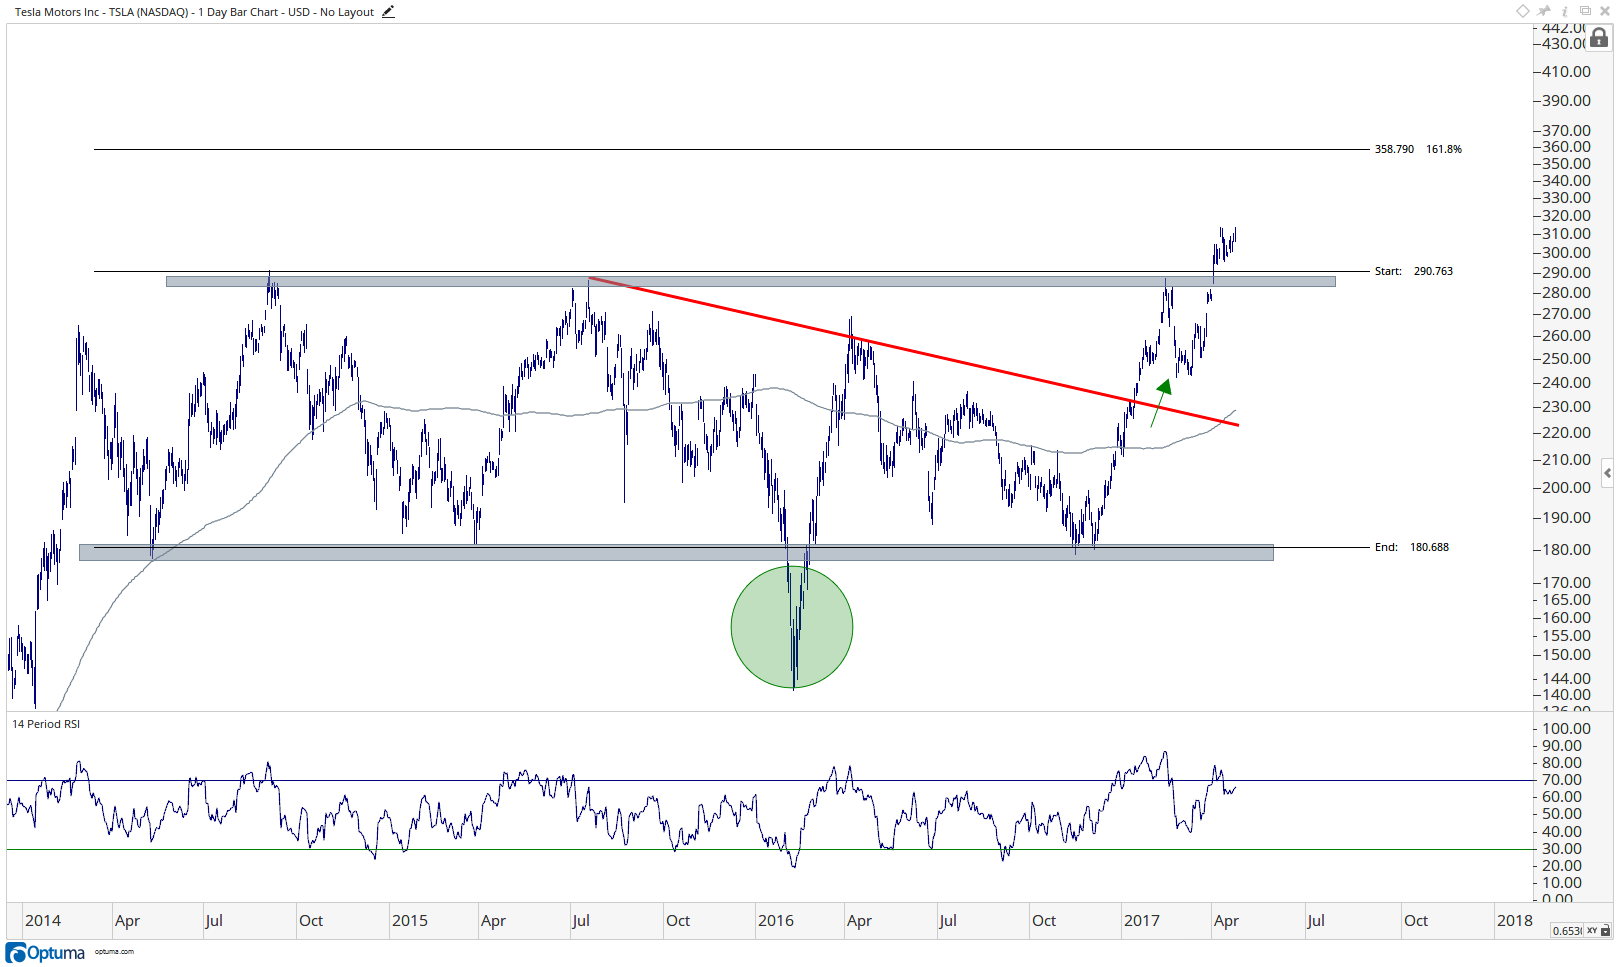Click the '410.00' price scale label
The height and width of the screenshot is (967, 1620).
click(x=1566, y=72)
